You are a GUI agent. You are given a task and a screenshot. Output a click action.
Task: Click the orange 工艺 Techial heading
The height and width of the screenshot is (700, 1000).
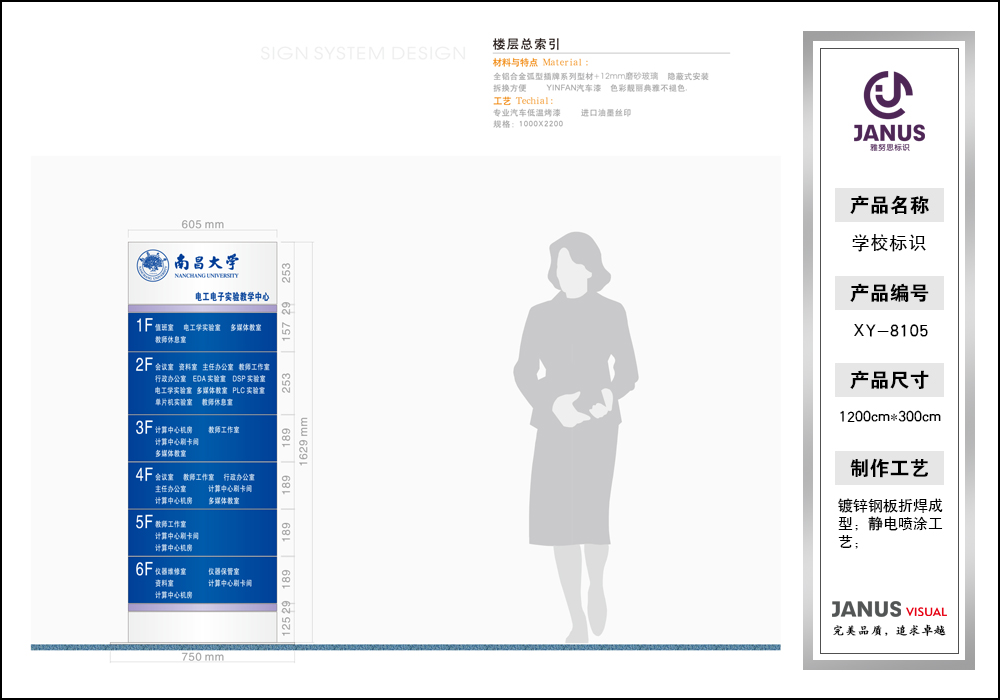coord(521,101)
